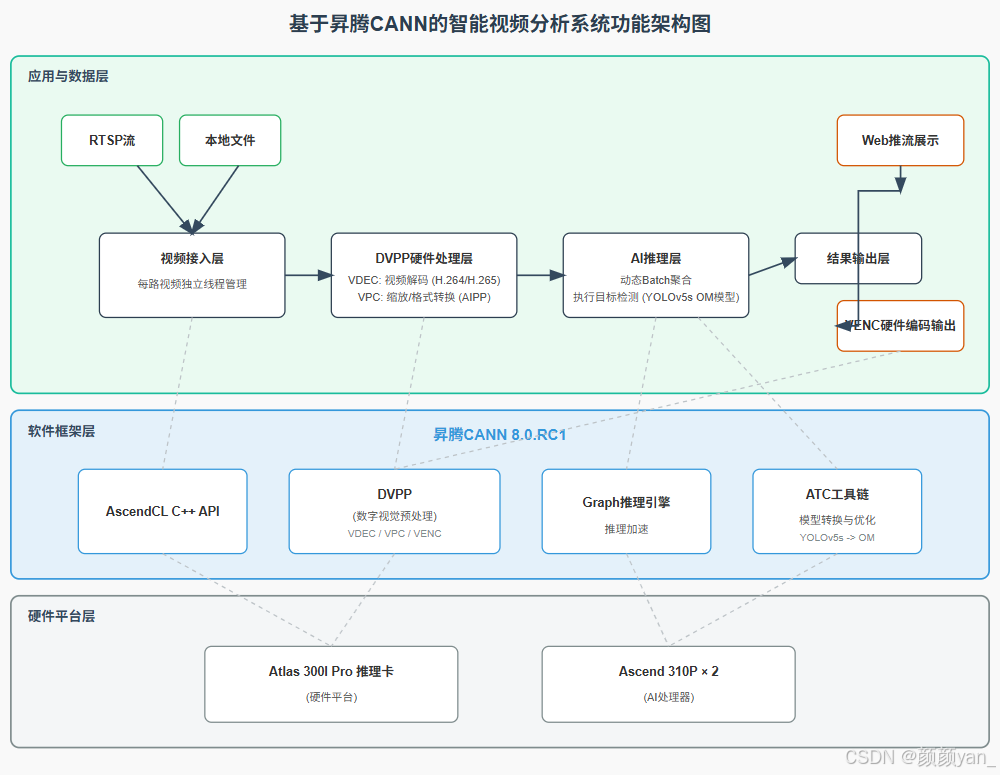Screen dimensions: 1000x775
Task: Select the VENC硬件编码输出 box
Action: [901, 326]
